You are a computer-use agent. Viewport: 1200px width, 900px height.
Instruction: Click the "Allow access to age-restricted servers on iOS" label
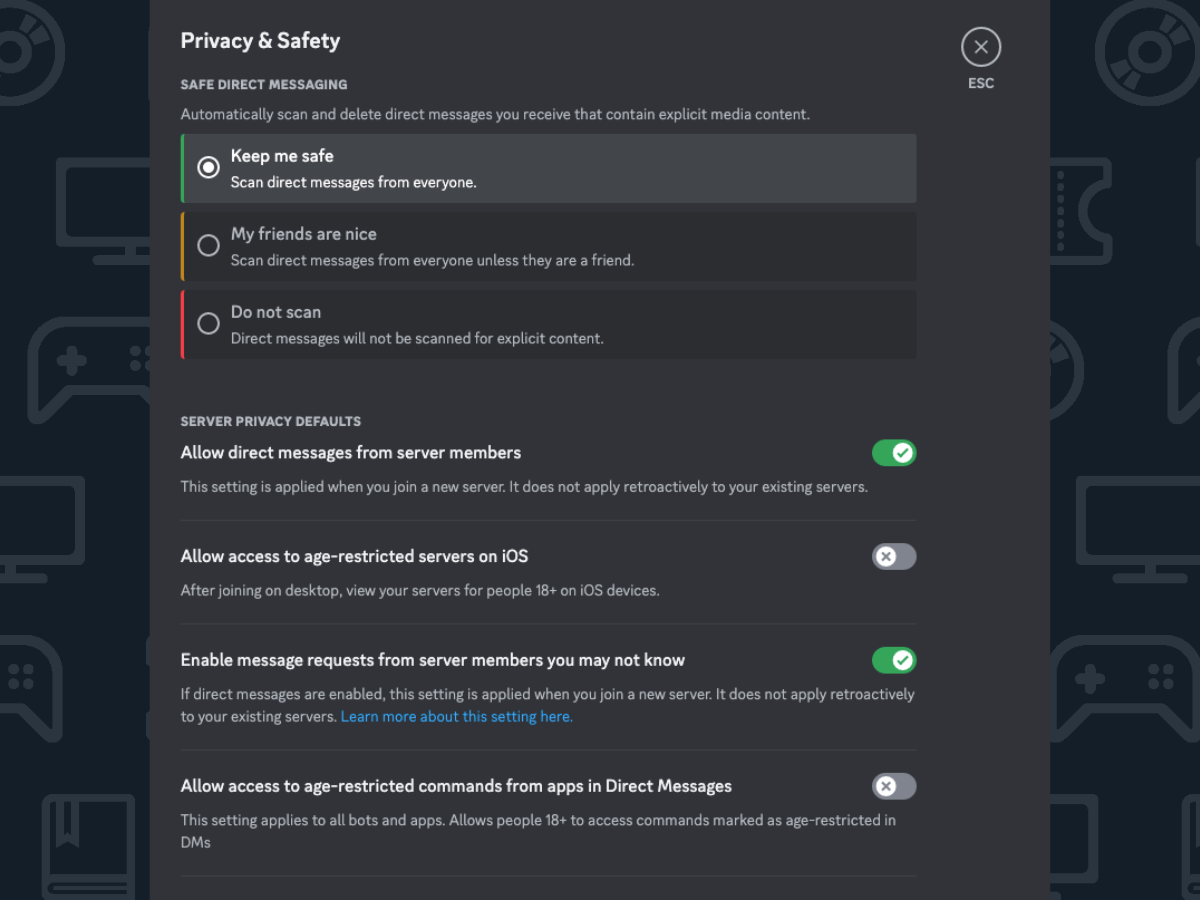(354, 557)
